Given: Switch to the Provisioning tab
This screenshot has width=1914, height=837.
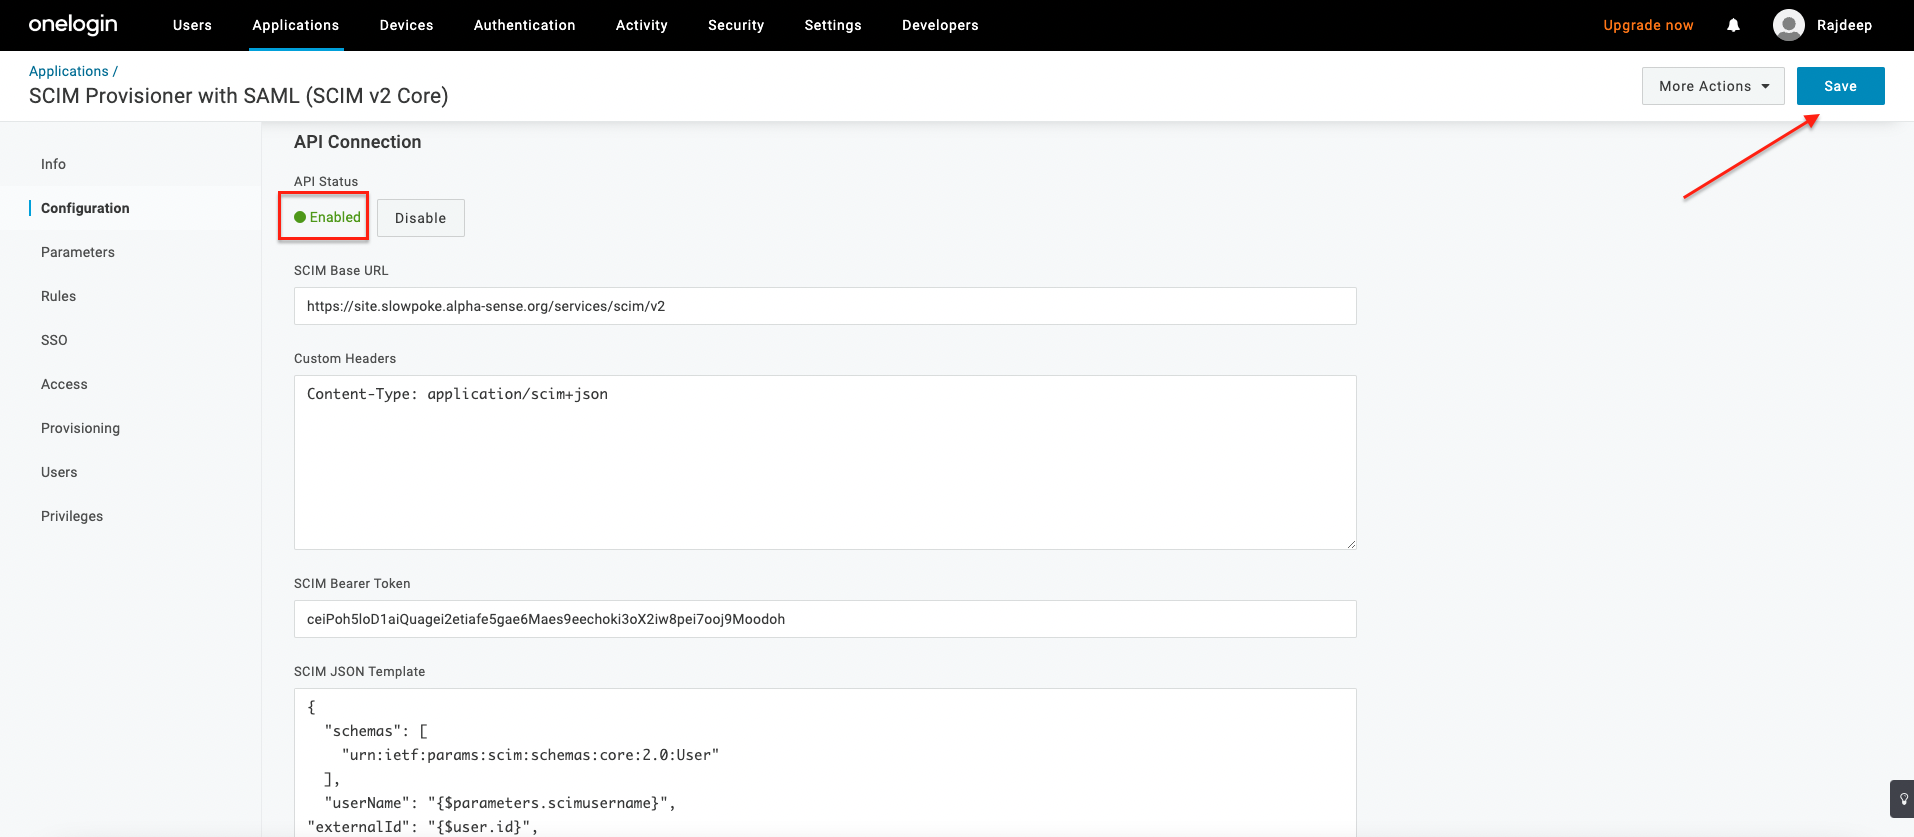Looking at the screenshot, I should (80, 428).
